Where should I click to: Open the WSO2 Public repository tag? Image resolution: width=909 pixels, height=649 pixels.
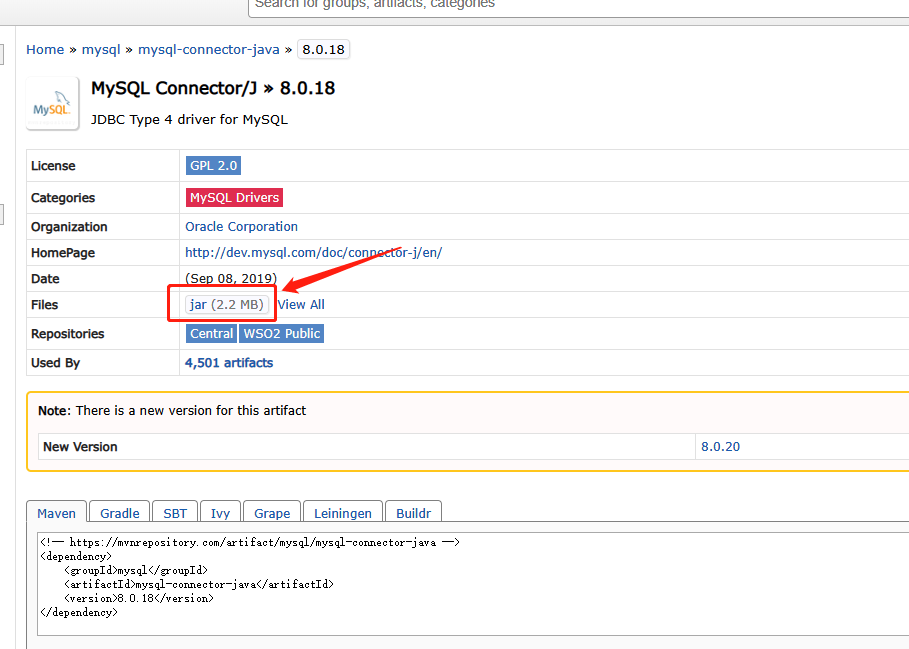(281, 334)
